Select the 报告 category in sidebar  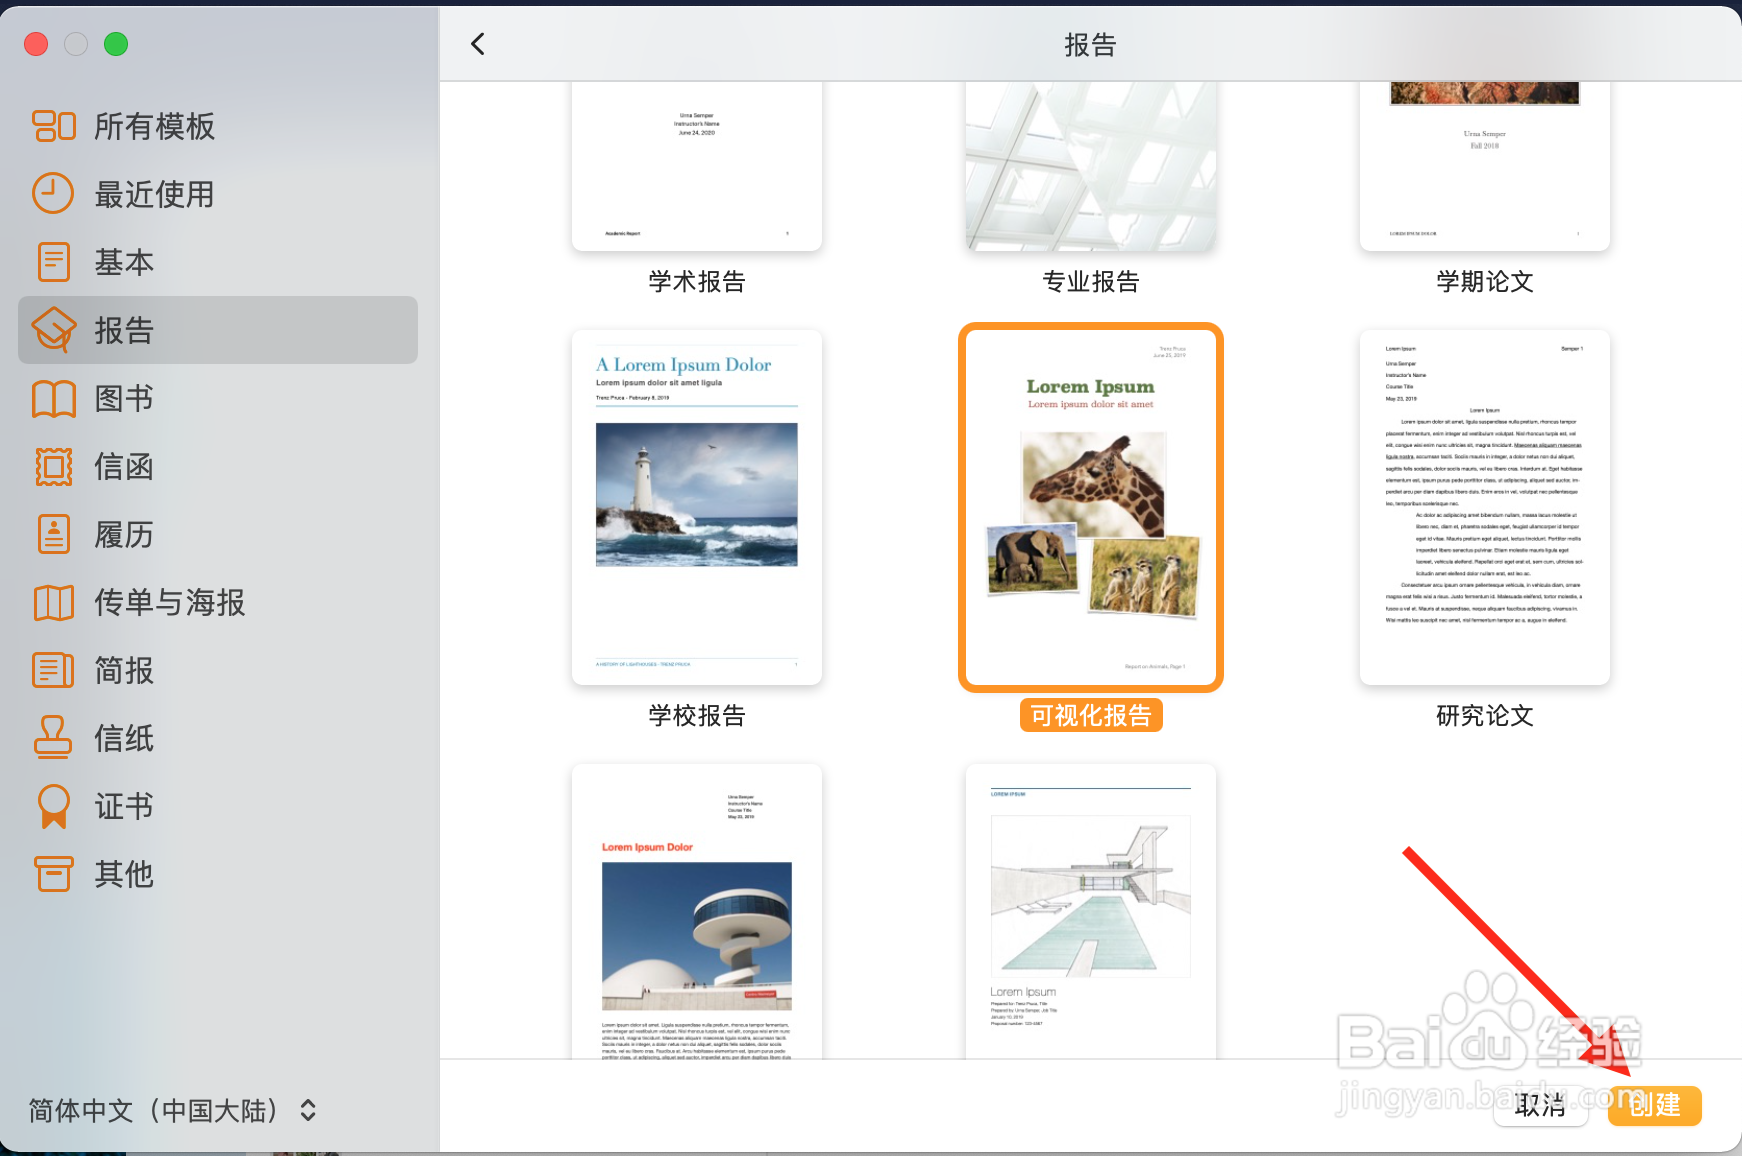(x=124, y=330)
